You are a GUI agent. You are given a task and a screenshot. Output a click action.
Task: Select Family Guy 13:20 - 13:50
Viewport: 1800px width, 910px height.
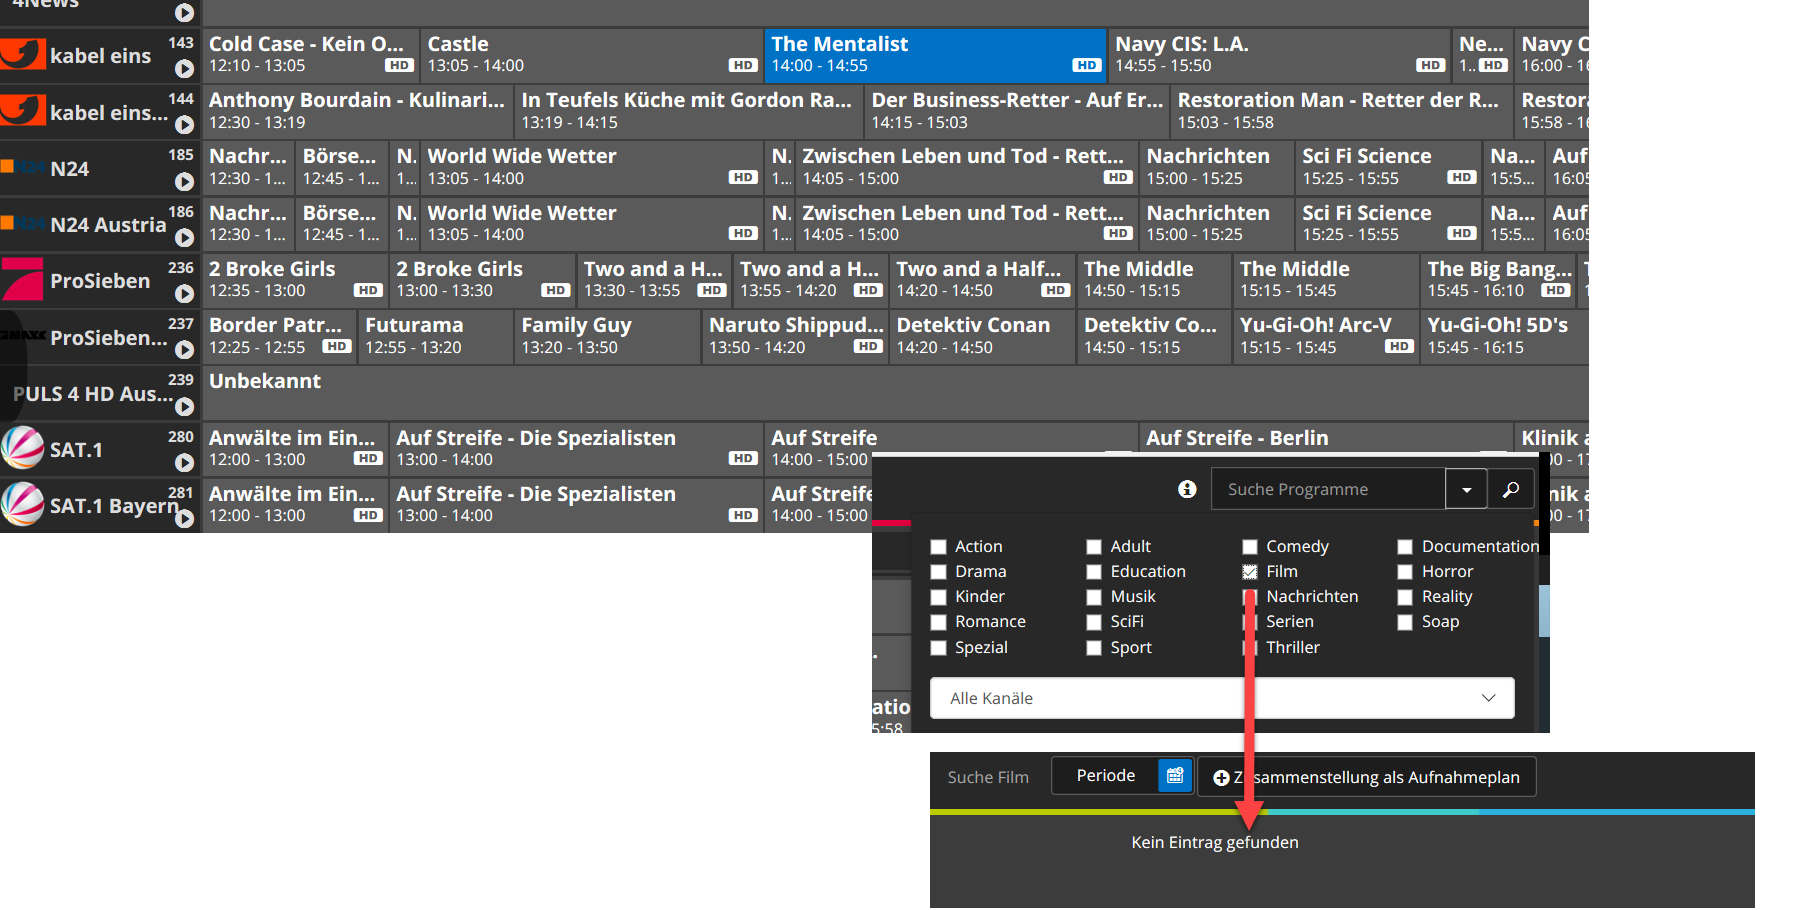click(607, 336)
